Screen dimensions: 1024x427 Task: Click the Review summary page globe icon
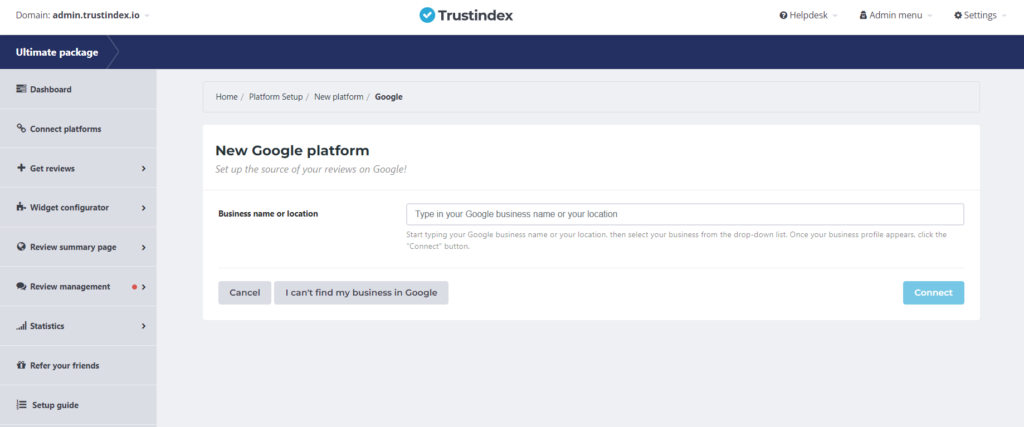coord(21,247)
